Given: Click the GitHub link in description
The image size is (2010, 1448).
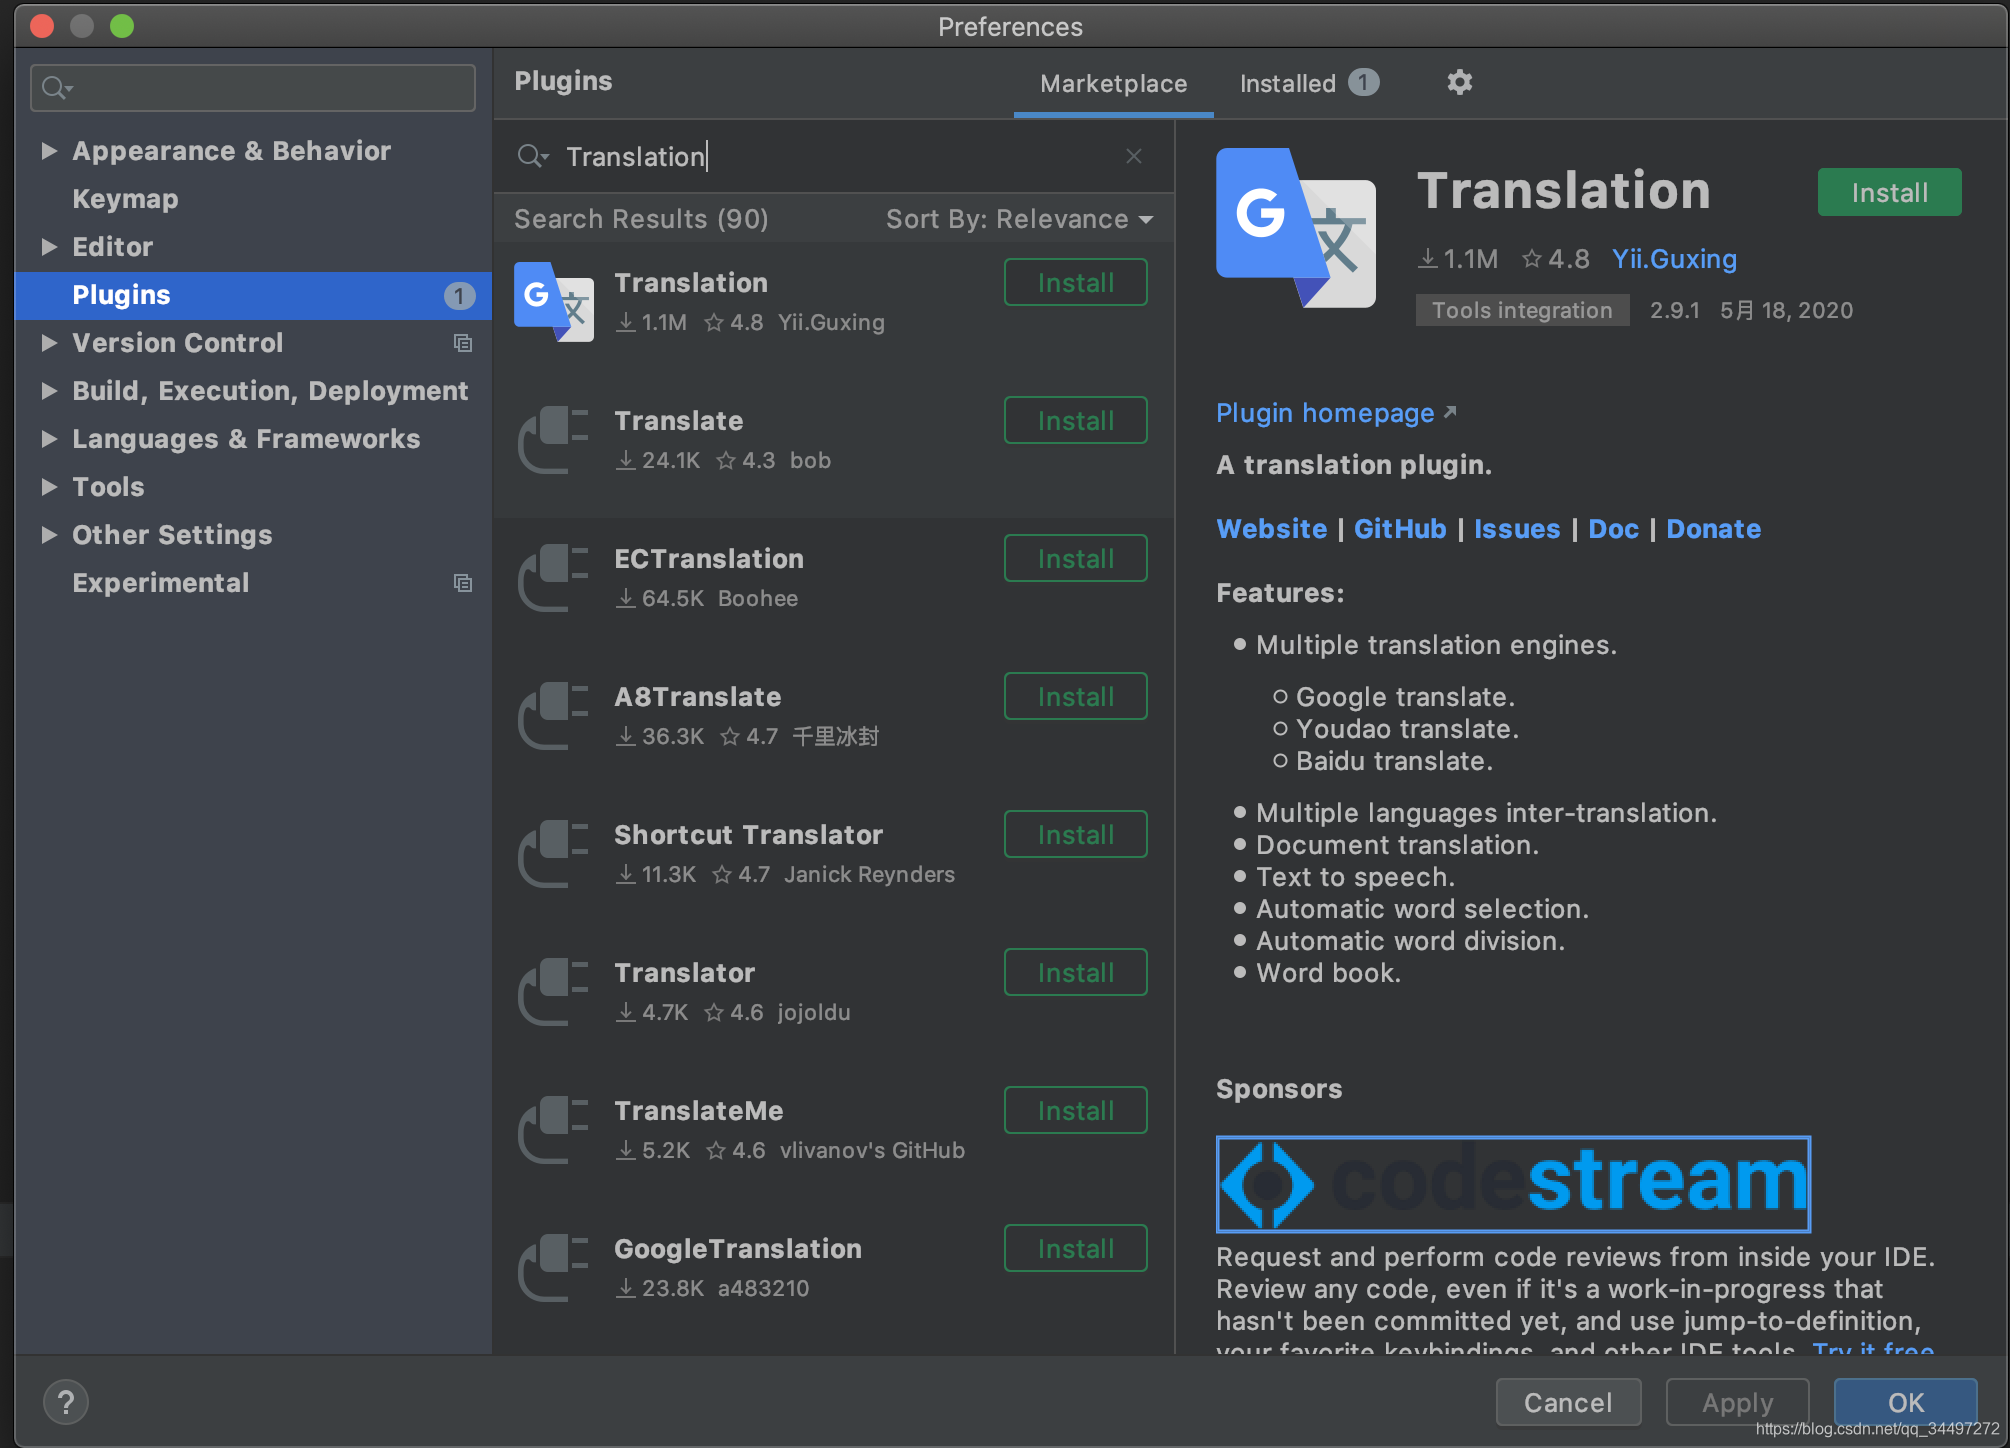Looking at the screenshot, I should tap(1399, 529).
